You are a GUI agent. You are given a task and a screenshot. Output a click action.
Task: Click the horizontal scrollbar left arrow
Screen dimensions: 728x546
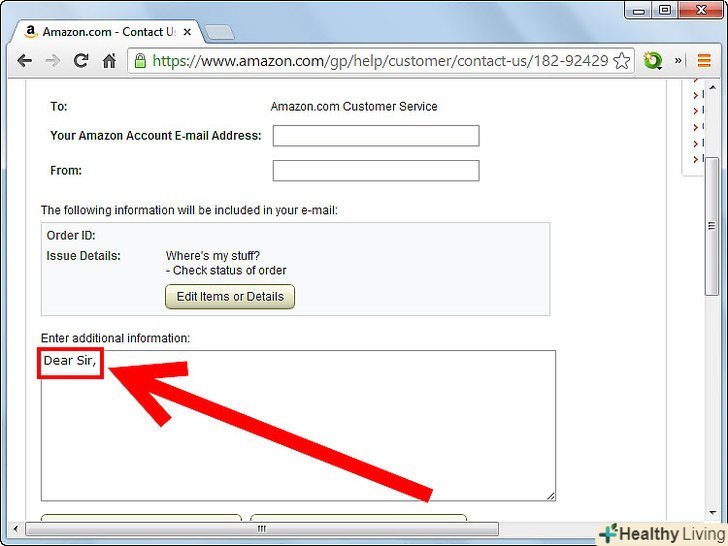coord(16,529)
